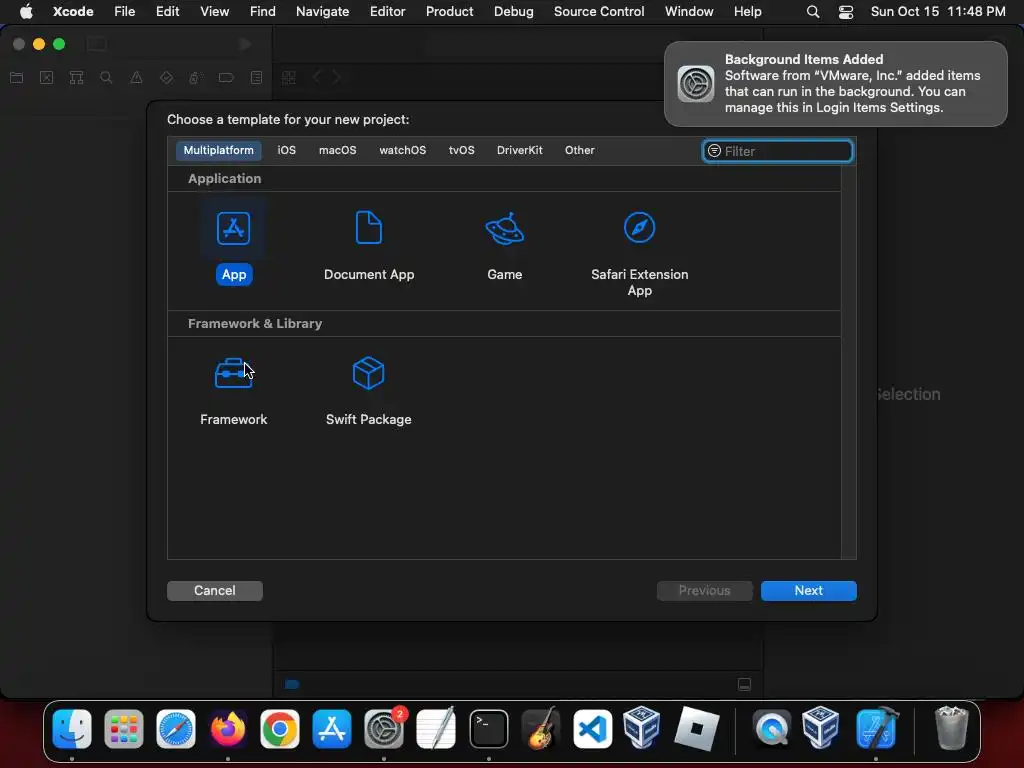This screenshot has height=768, width=1024.
Task: Open the related items grid icon
Action: tap(289, 78)
